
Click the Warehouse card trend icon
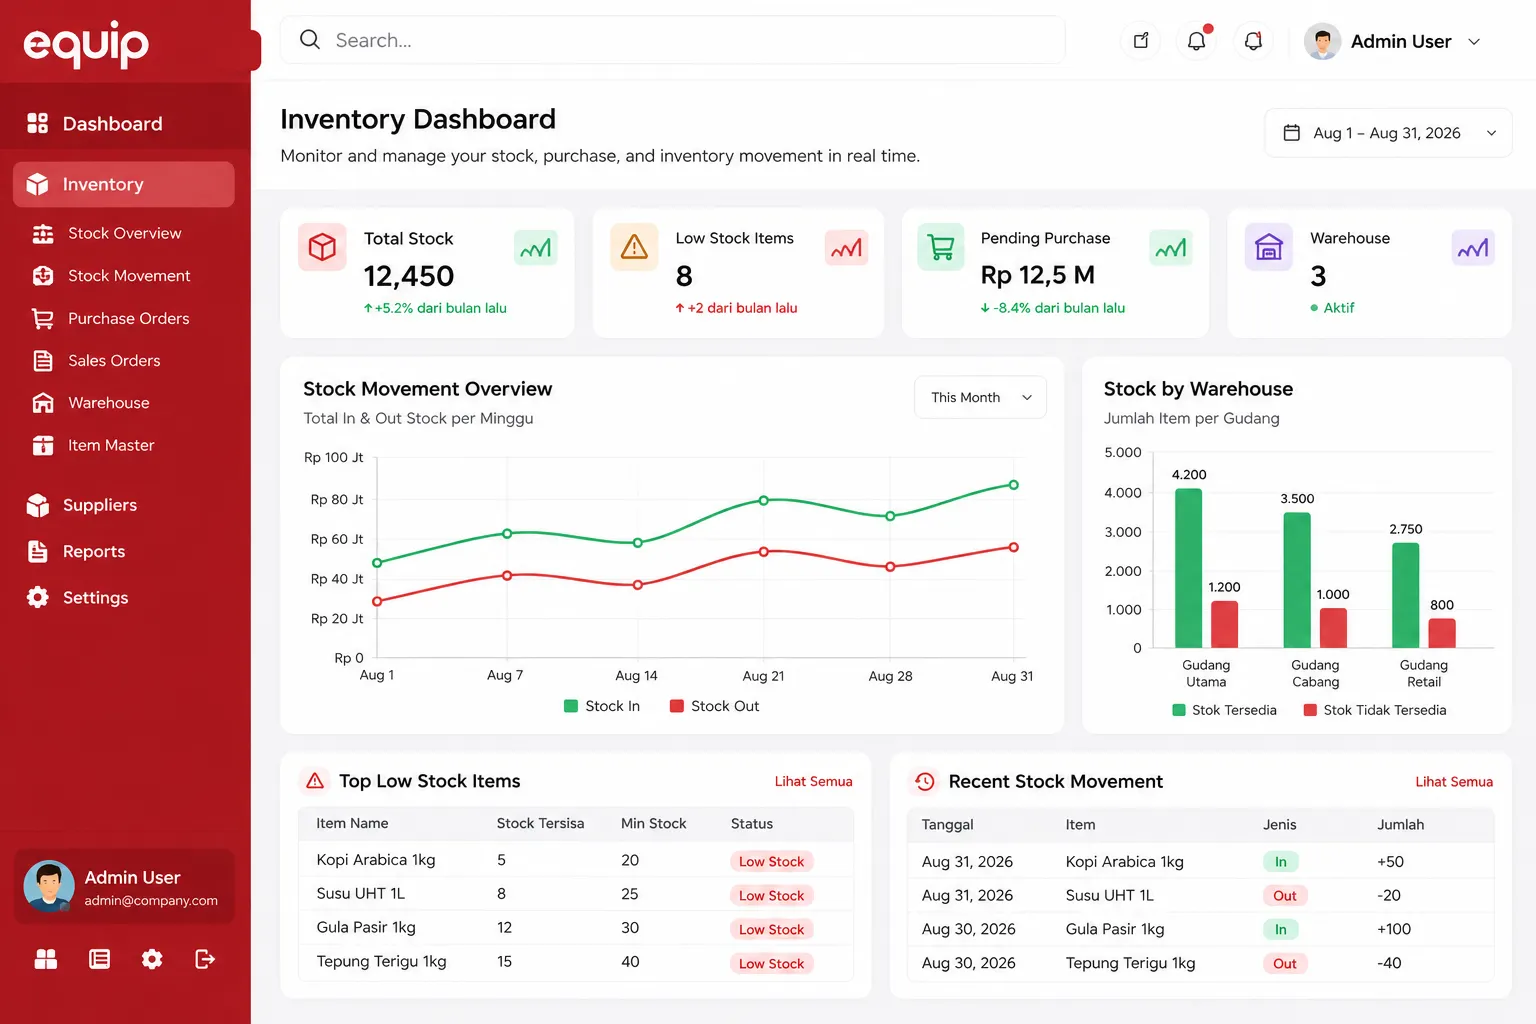pos(1473,248)
